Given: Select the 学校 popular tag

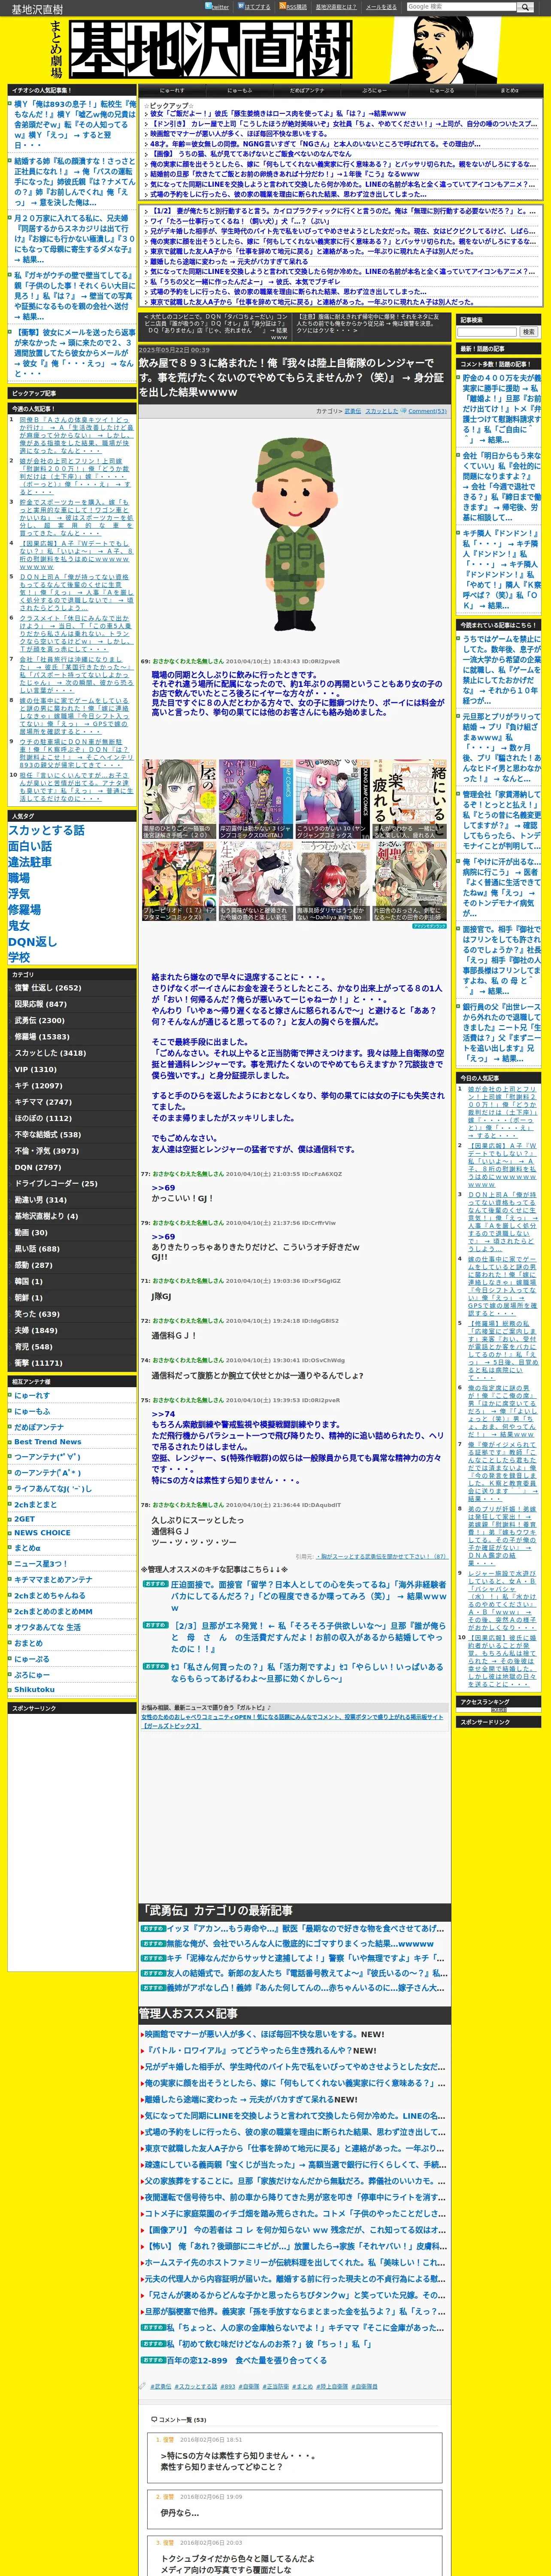Looking at the screenshot, I should (19, 957).
